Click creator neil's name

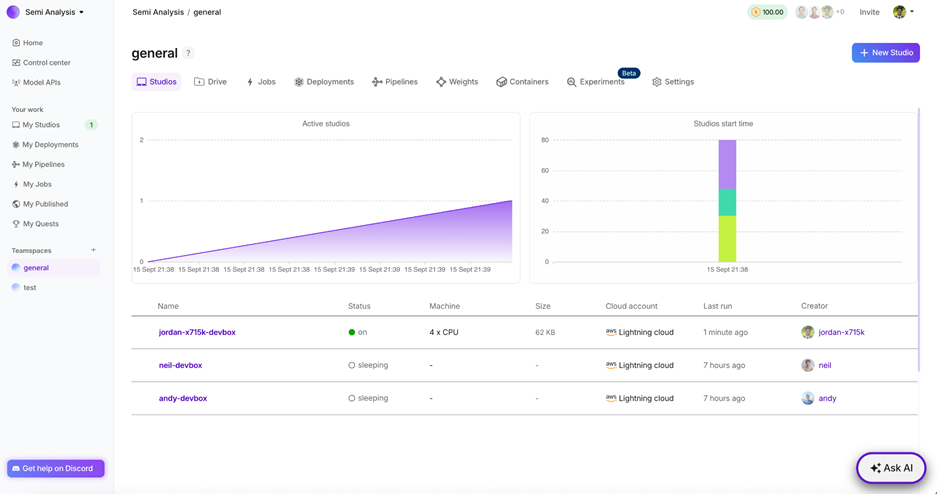[x=825, y=365]
